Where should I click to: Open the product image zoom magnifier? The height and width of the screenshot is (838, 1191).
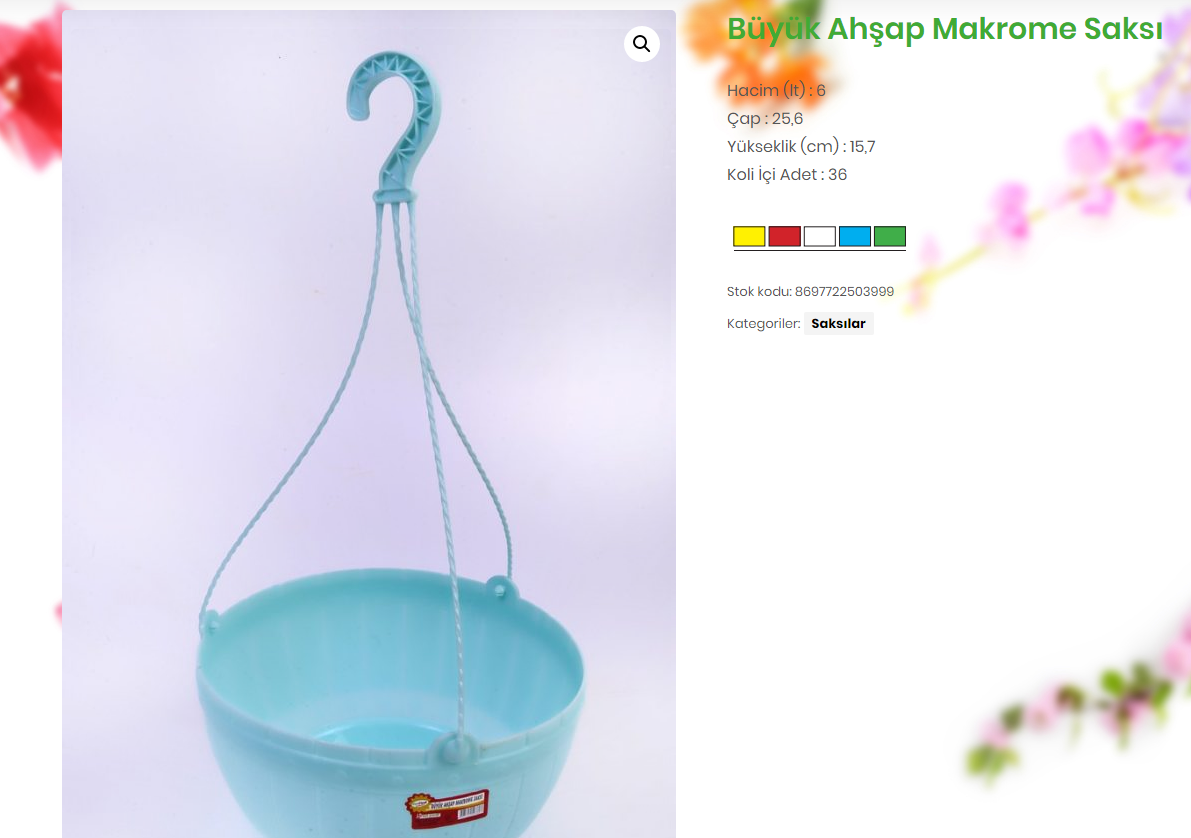[x=642, y=44]
